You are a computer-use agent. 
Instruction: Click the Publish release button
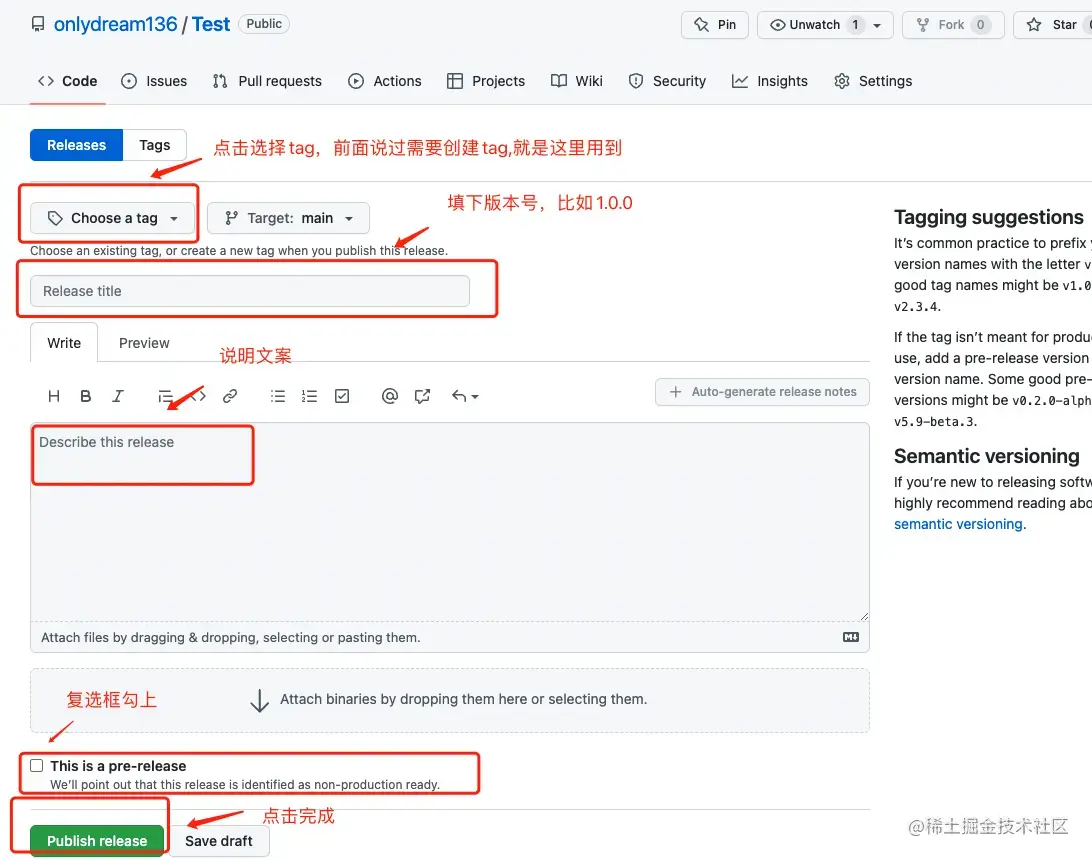click(x=97, y=841)
